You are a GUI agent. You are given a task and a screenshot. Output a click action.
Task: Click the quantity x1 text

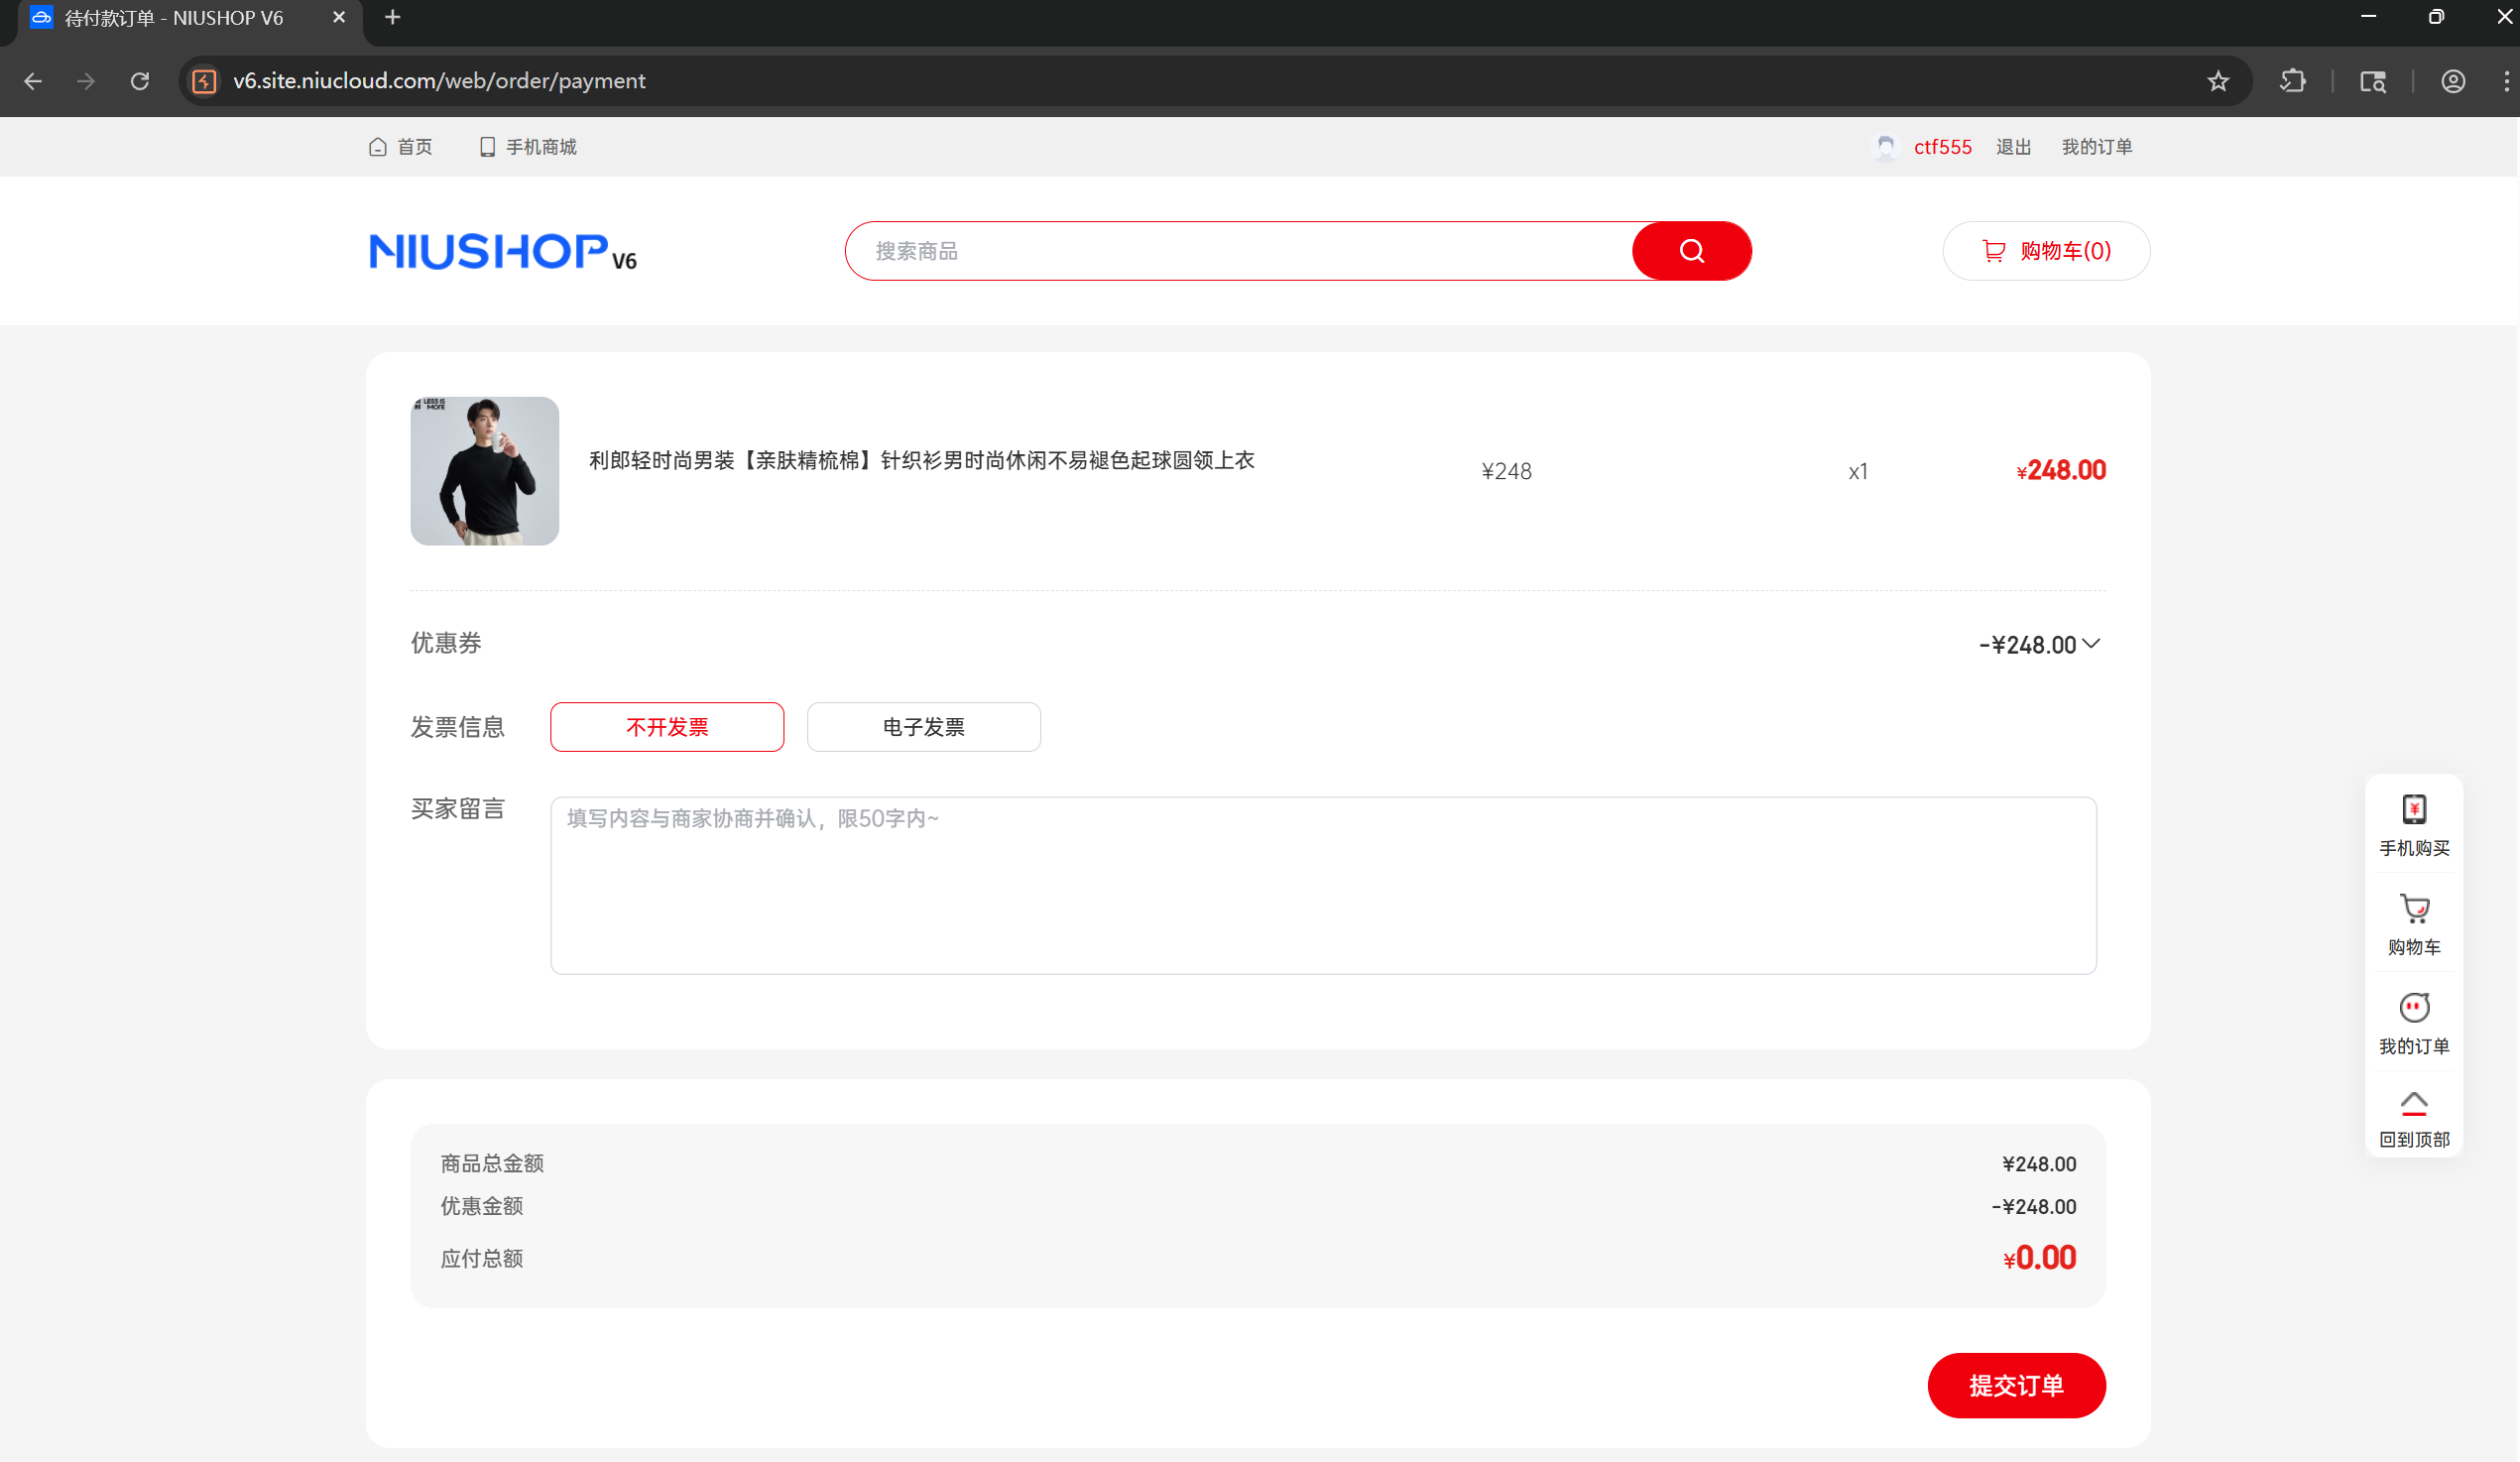pos(1858,472)
